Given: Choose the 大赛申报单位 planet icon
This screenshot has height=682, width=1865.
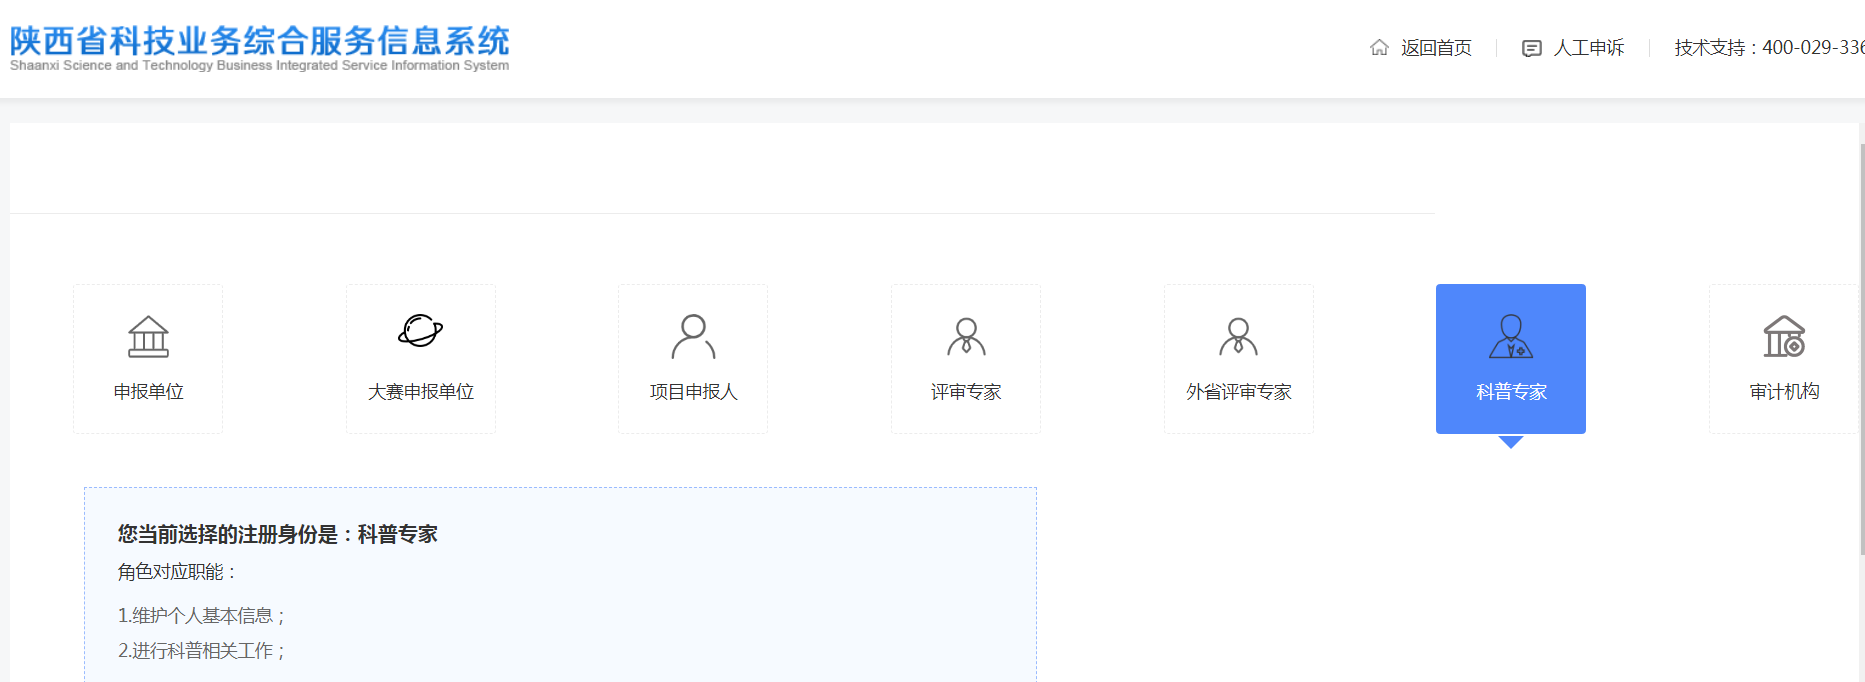Looking at the screenshot, I should (421, 331).
